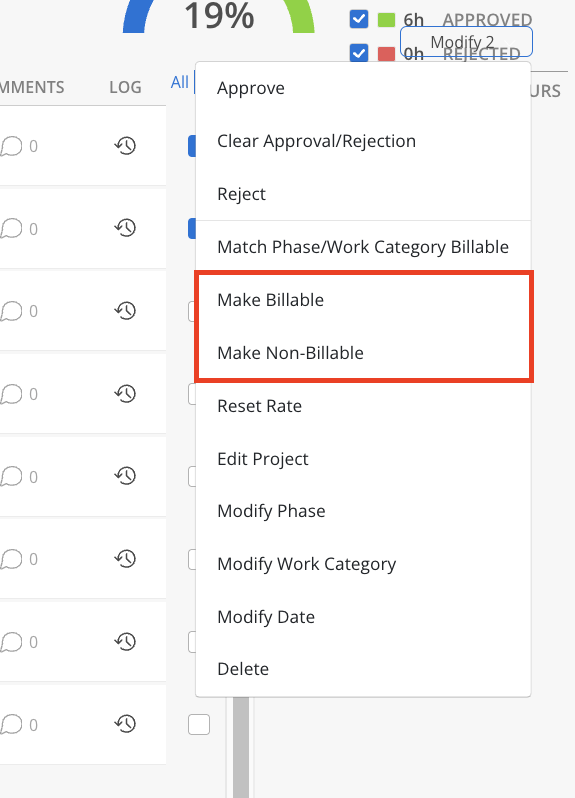
Task: Open comment bubble in third row
Action: coord(11,311)
